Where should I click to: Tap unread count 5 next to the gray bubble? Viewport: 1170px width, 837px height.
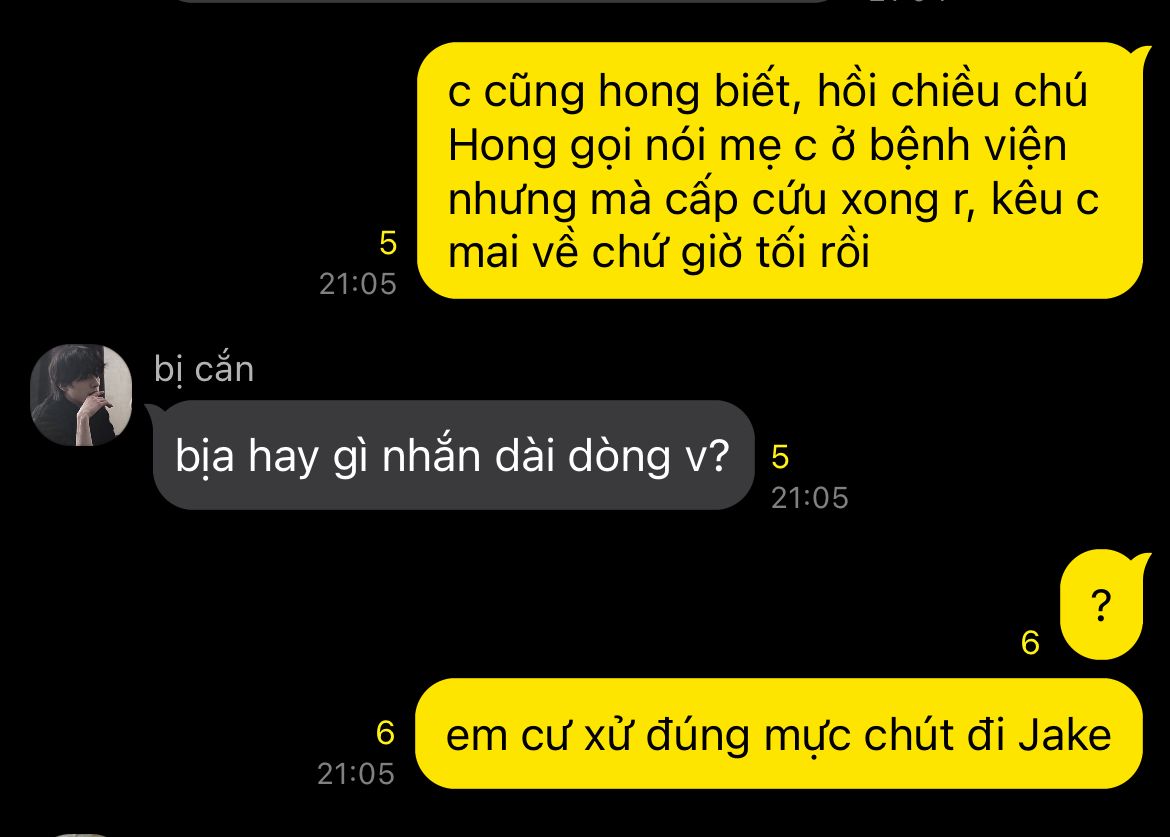coord(780,457)
